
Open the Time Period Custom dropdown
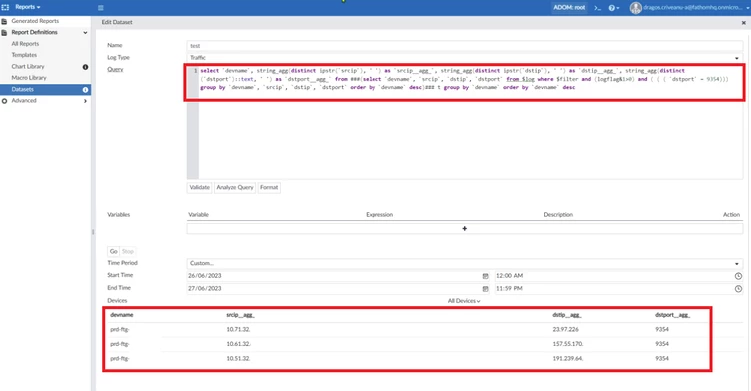[465, 263]
